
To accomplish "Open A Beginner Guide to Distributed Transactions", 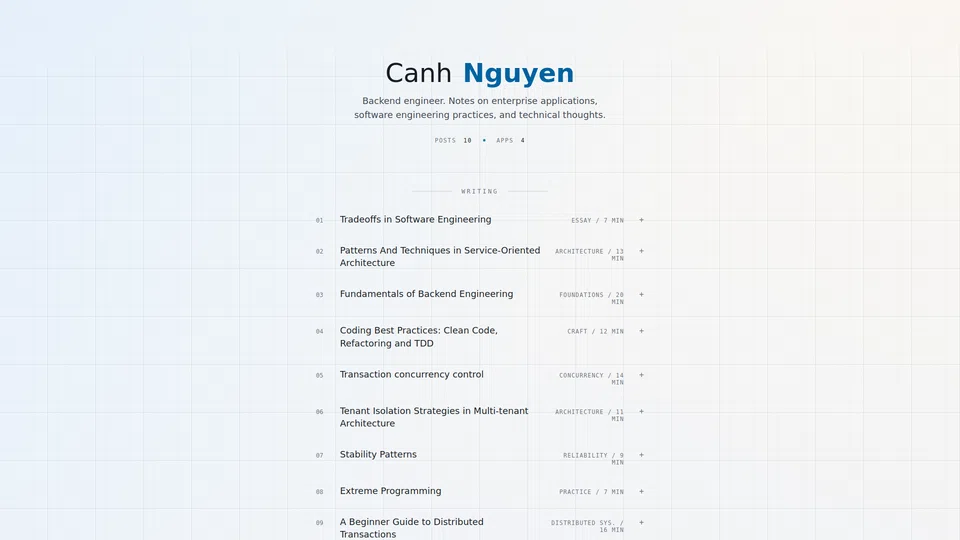I will 411,528.
